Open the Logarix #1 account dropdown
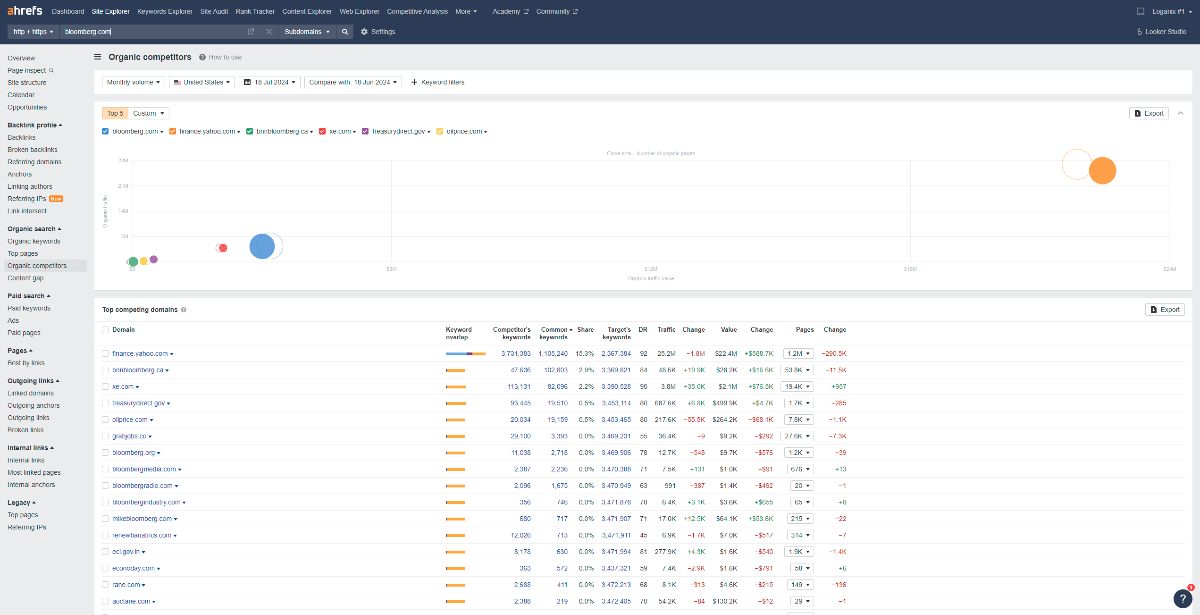1200x615 pixels. pyautogui.click(x=1171, y=11)
